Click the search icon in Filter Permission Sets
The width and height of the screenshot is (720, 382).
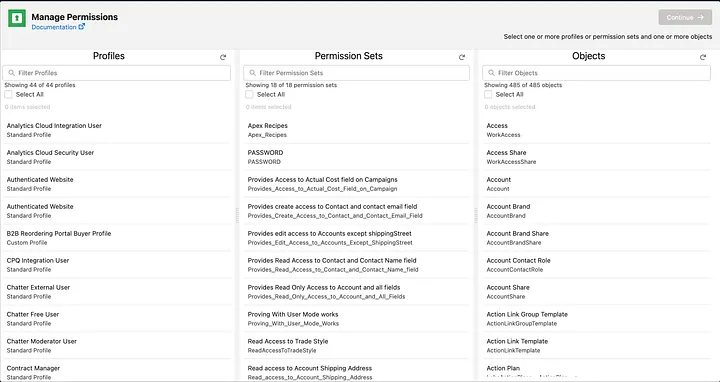[252, 73]
